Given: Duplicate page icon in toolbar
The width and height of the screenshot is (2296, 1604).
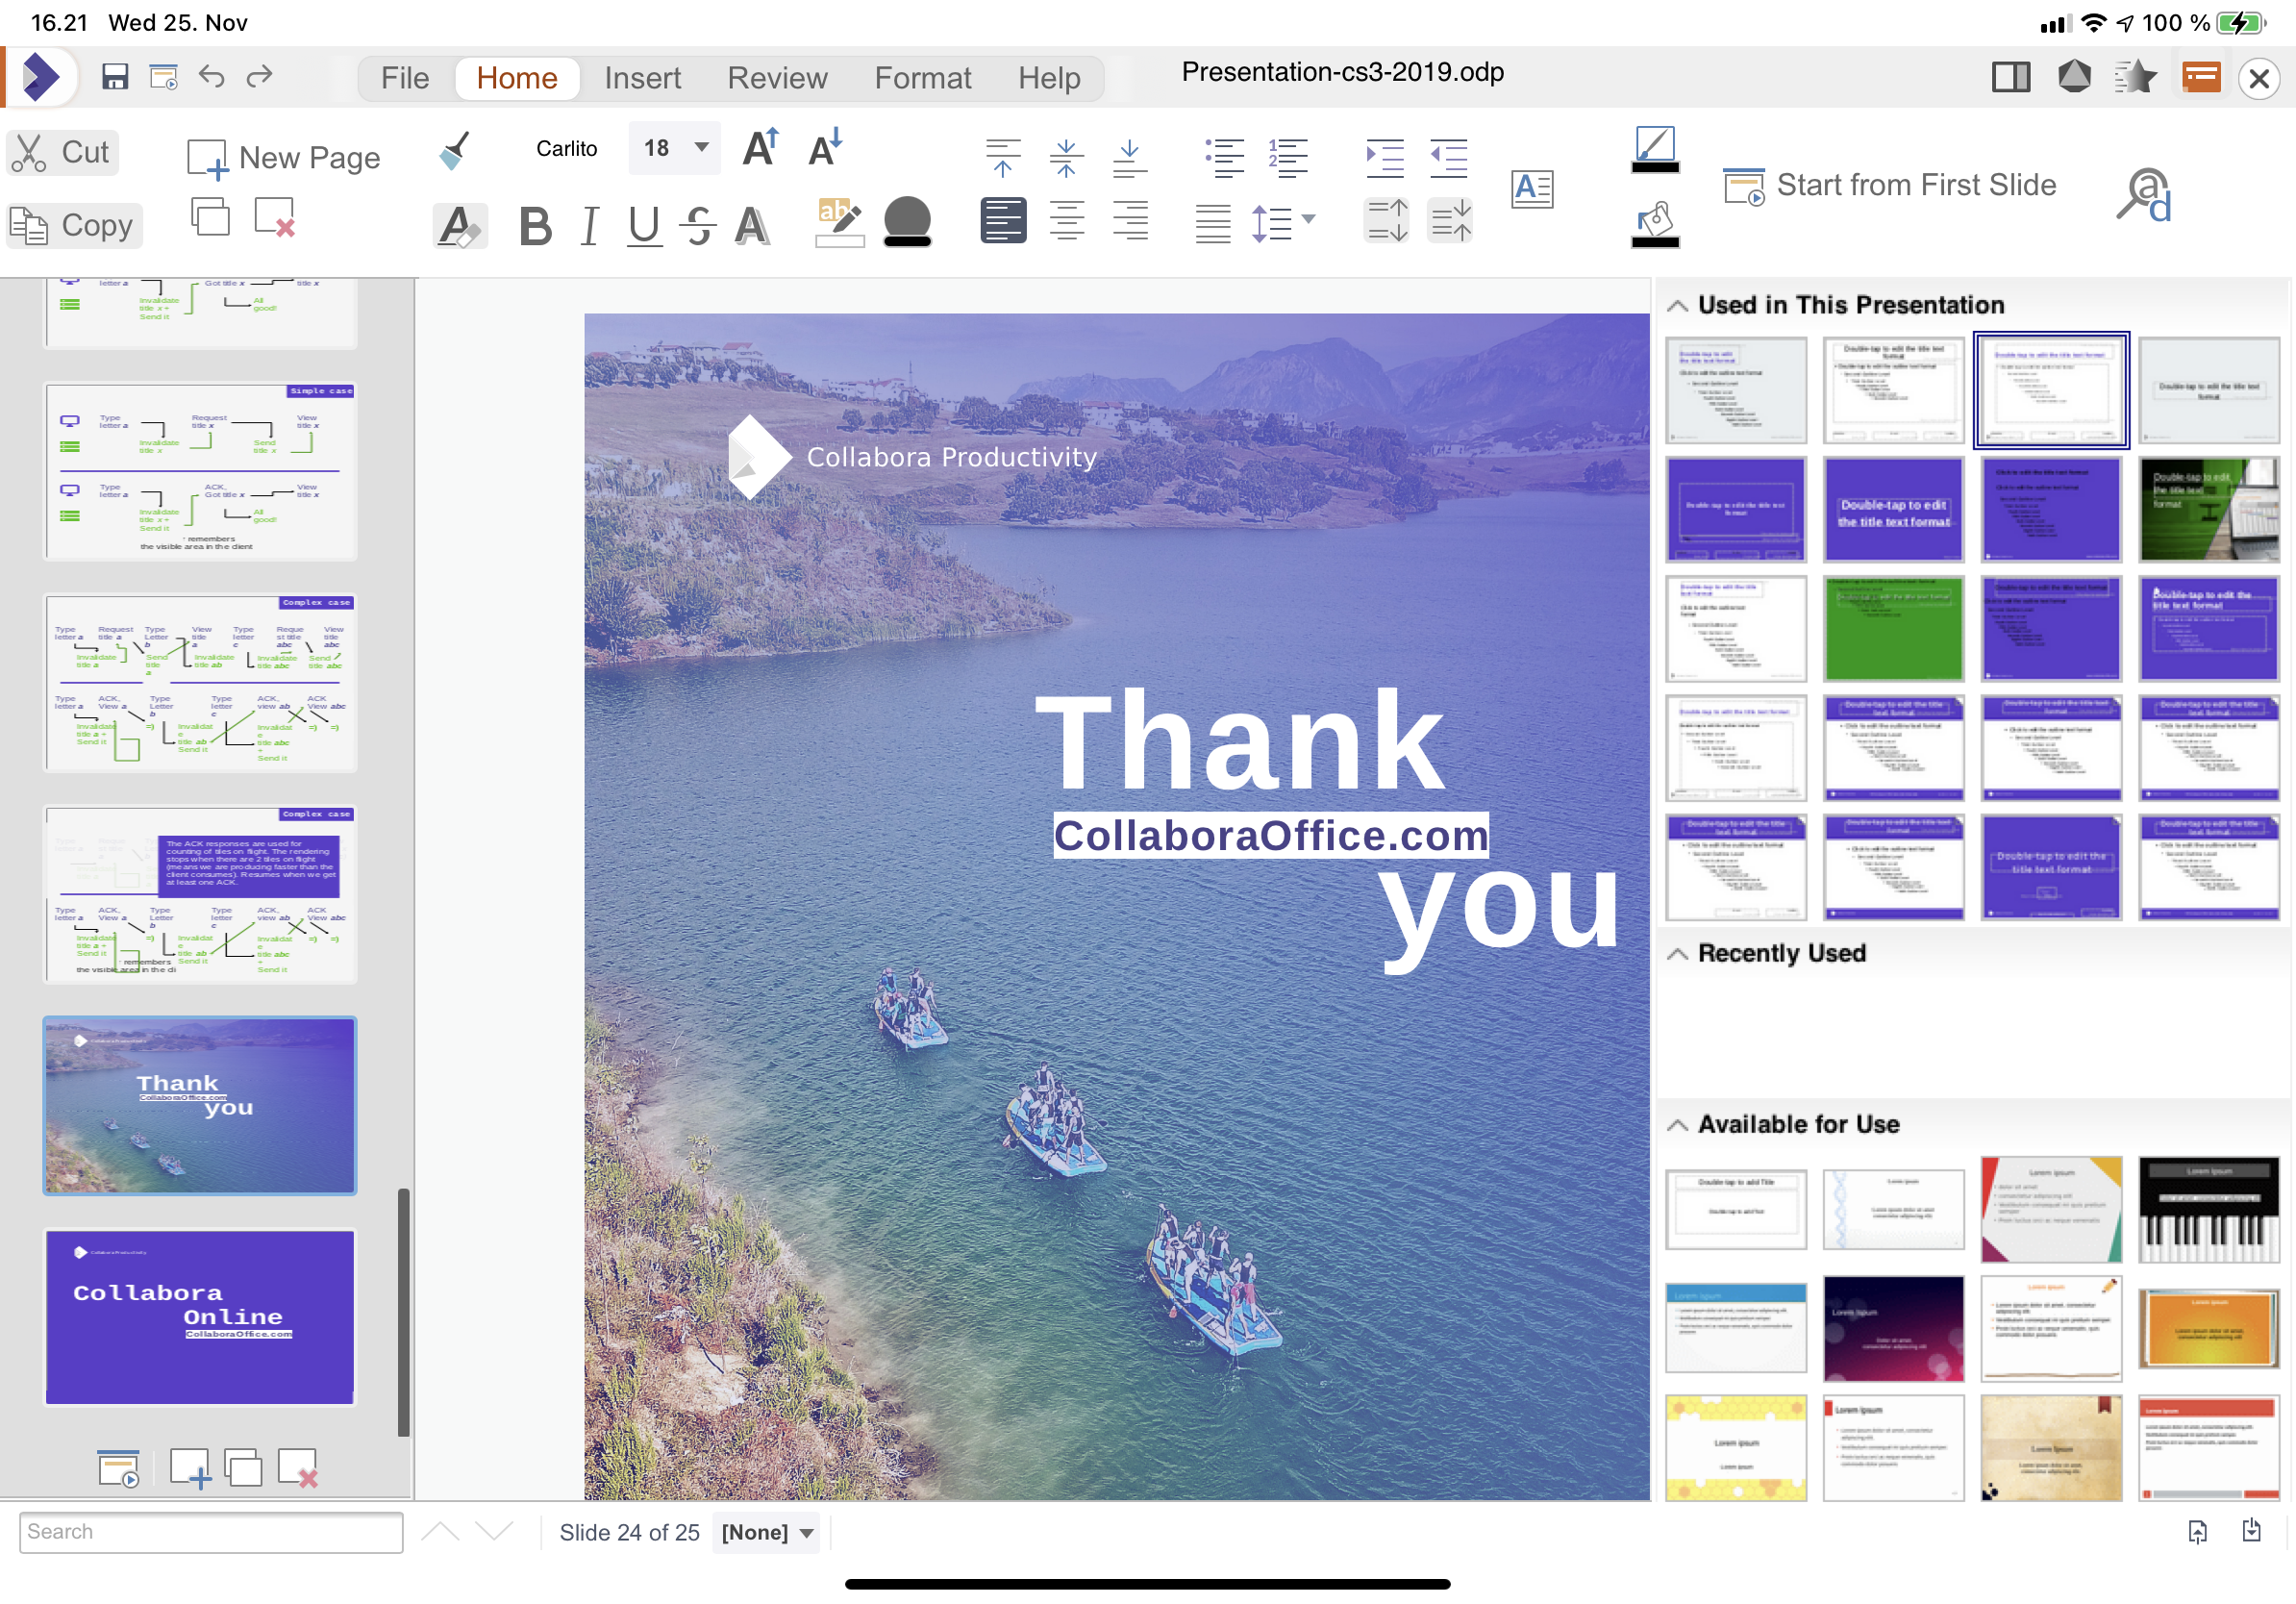Looking at the screenshot, I should click(x=210, y=217).
